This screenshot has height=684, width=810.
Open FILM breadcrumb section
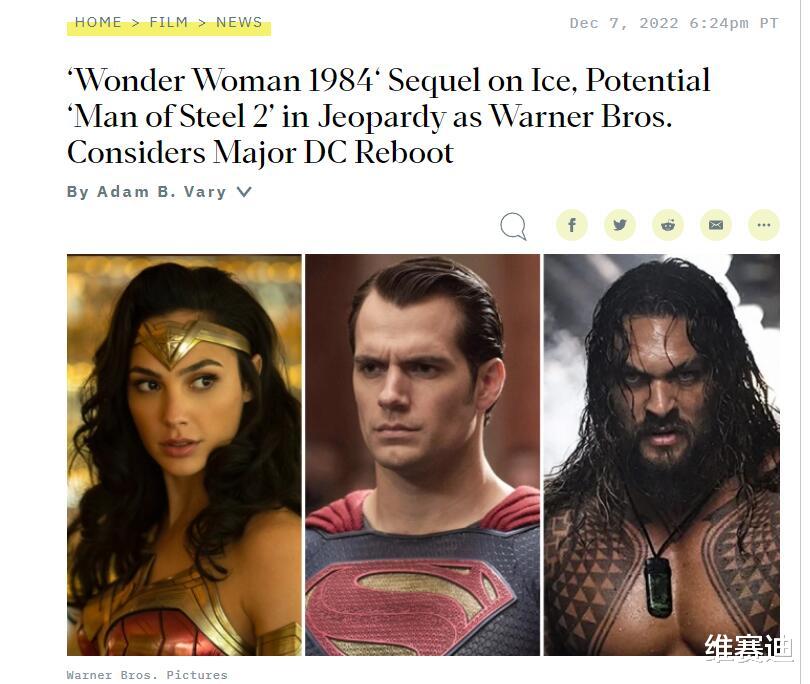pyautogui.click(x=168, y=22)
